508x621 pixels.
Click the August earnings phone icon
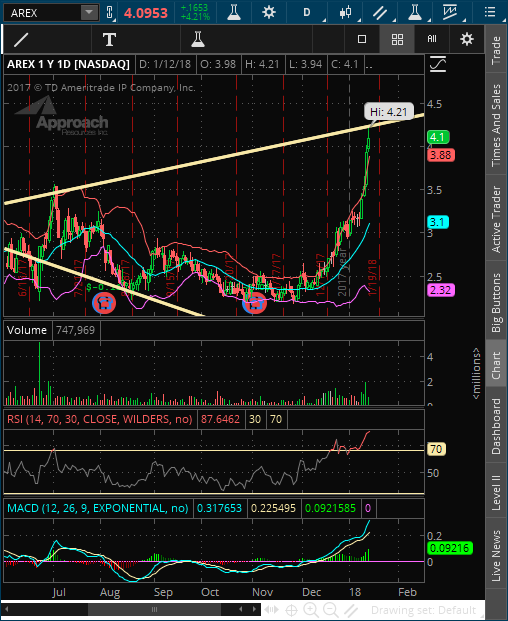104,303
